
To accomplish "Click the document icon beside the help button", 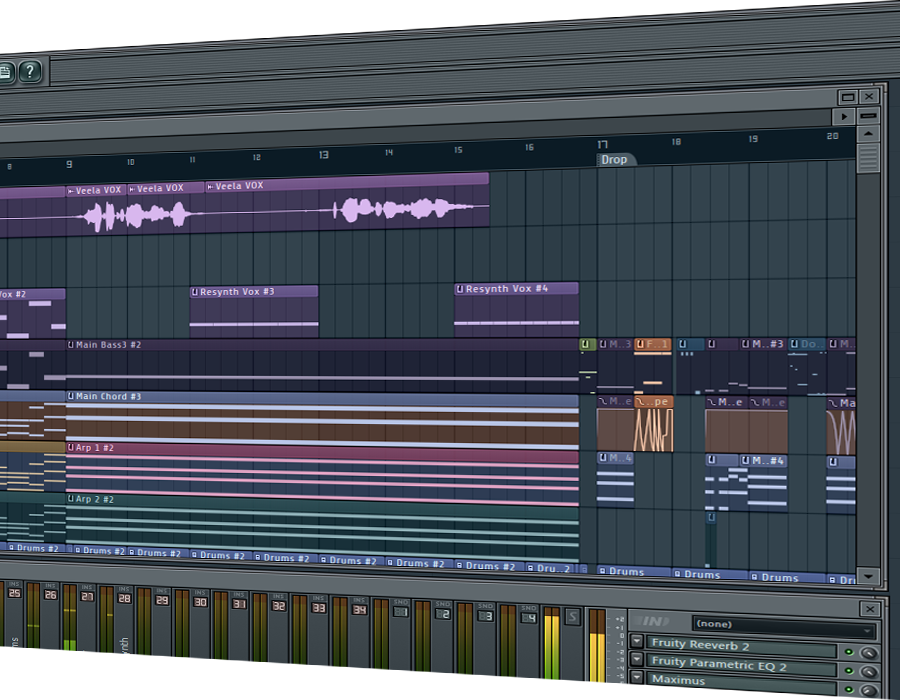I will [5, 71].
